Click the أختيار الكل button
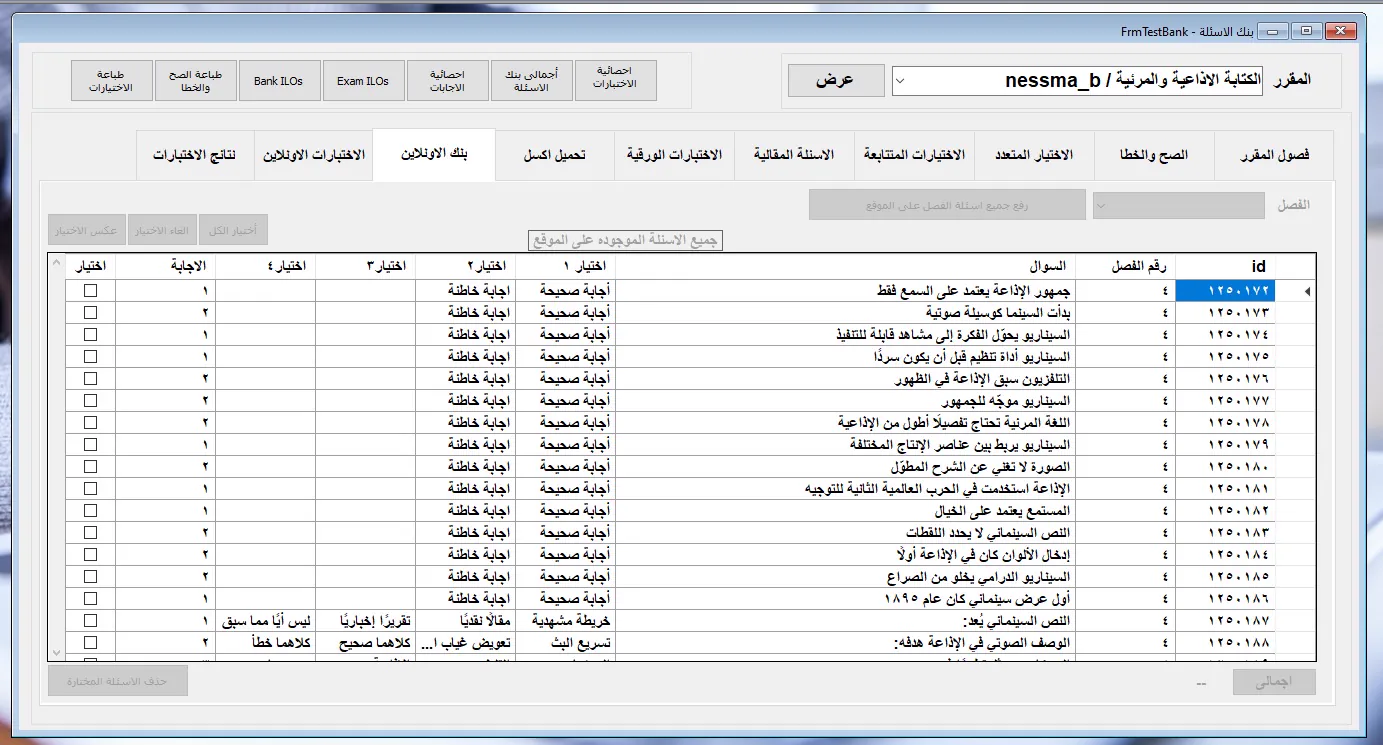Image resolution: width=1383 pixels, height=745 pixels. point(233,230)
